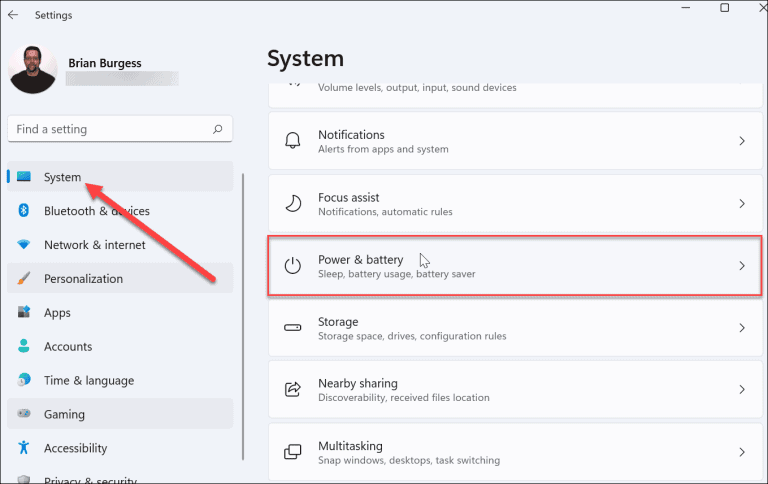Click the back arrow in title bar
Screen dimensions: 768x484
click(13, 15)
